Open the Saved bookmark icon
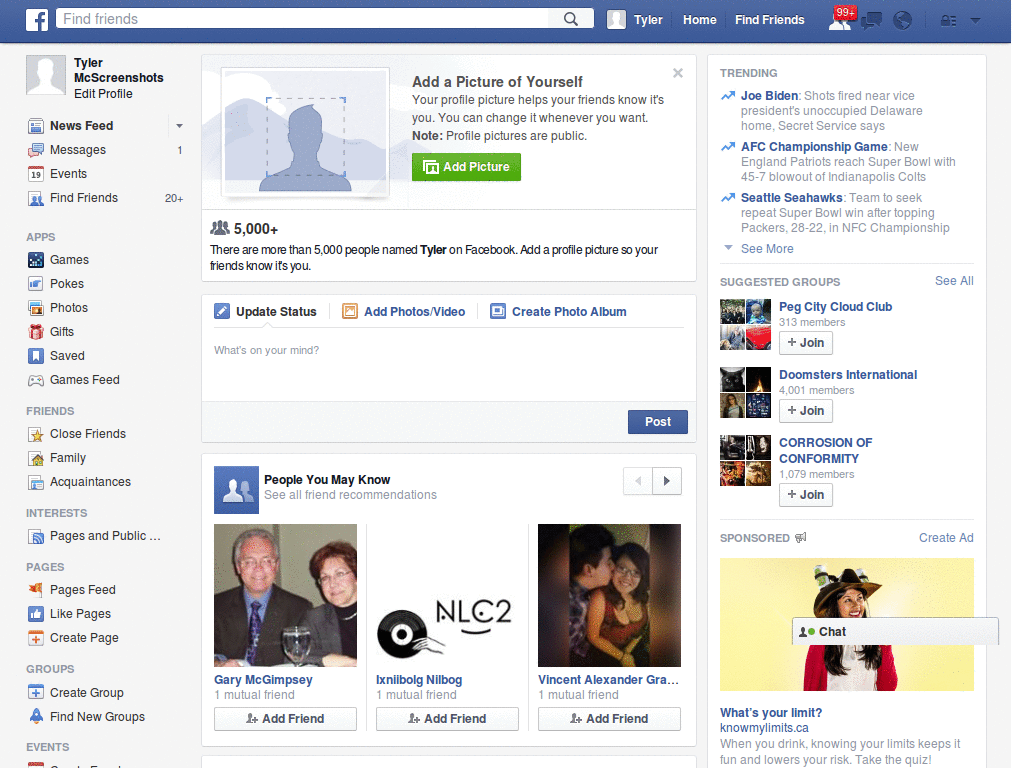 pos(34,355)
